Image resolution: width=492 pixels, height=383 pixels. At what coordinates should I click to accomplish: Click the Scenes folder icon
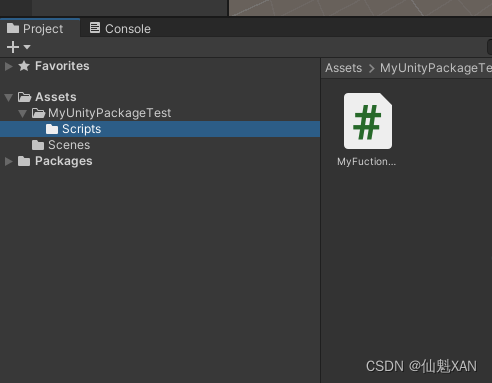(38, 145)
